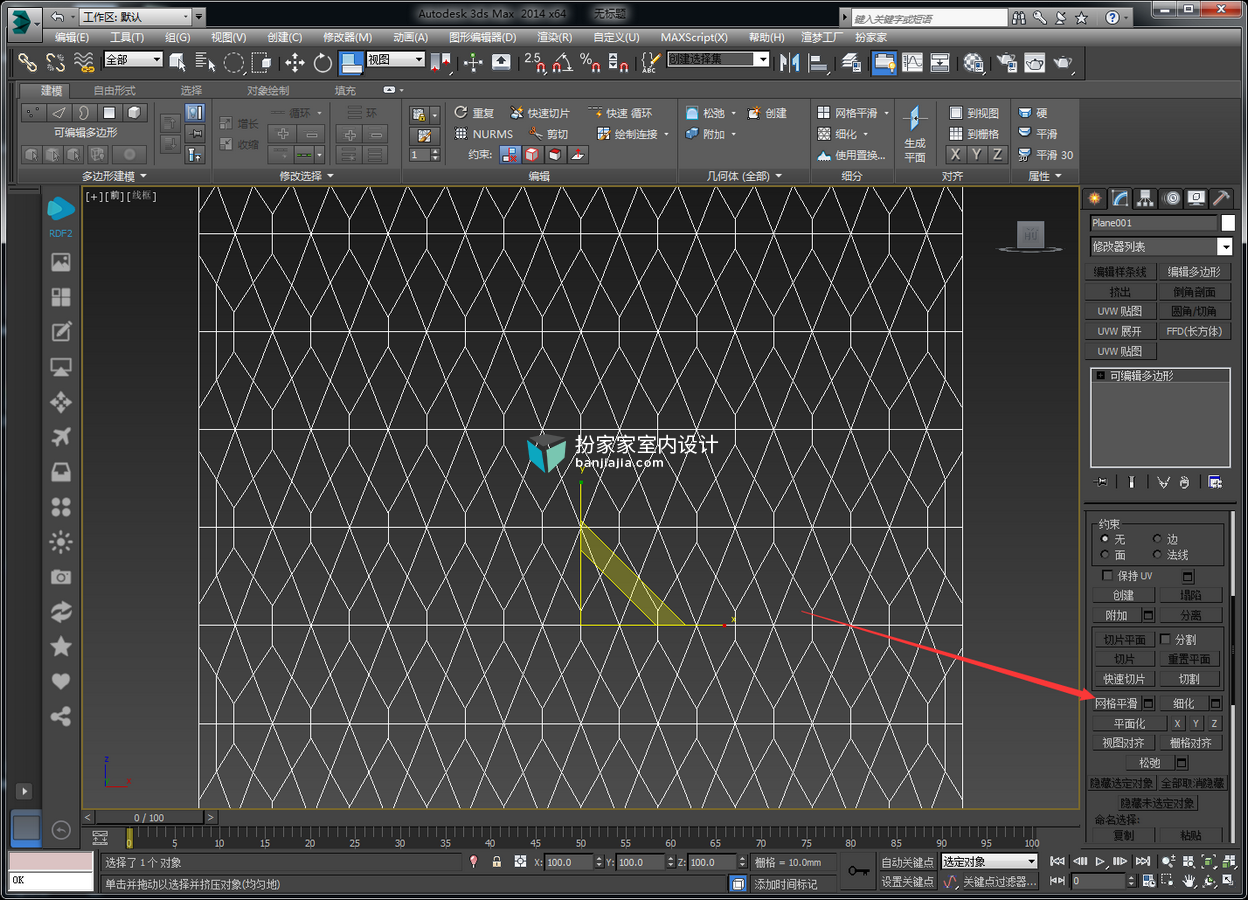The height and width of the screenshot is (900, 1248).
Task: Open the 编辑(E) menu
Action: click(72, 37)
